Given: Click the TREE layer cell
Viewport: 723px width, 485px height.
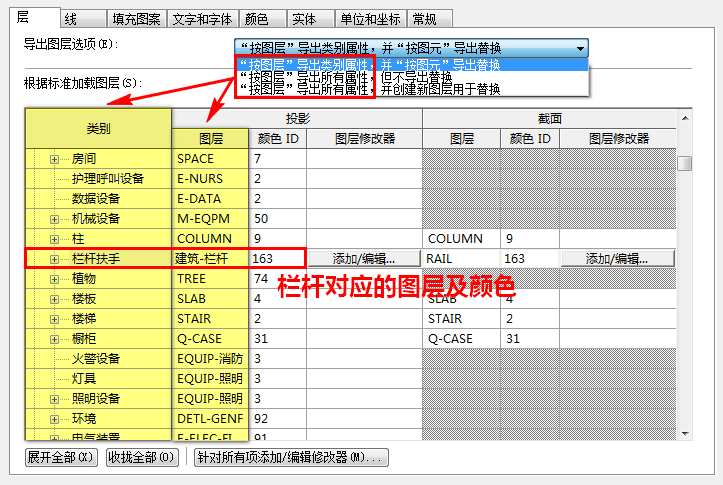Looking at the screenshot, I should pos(210,279).
